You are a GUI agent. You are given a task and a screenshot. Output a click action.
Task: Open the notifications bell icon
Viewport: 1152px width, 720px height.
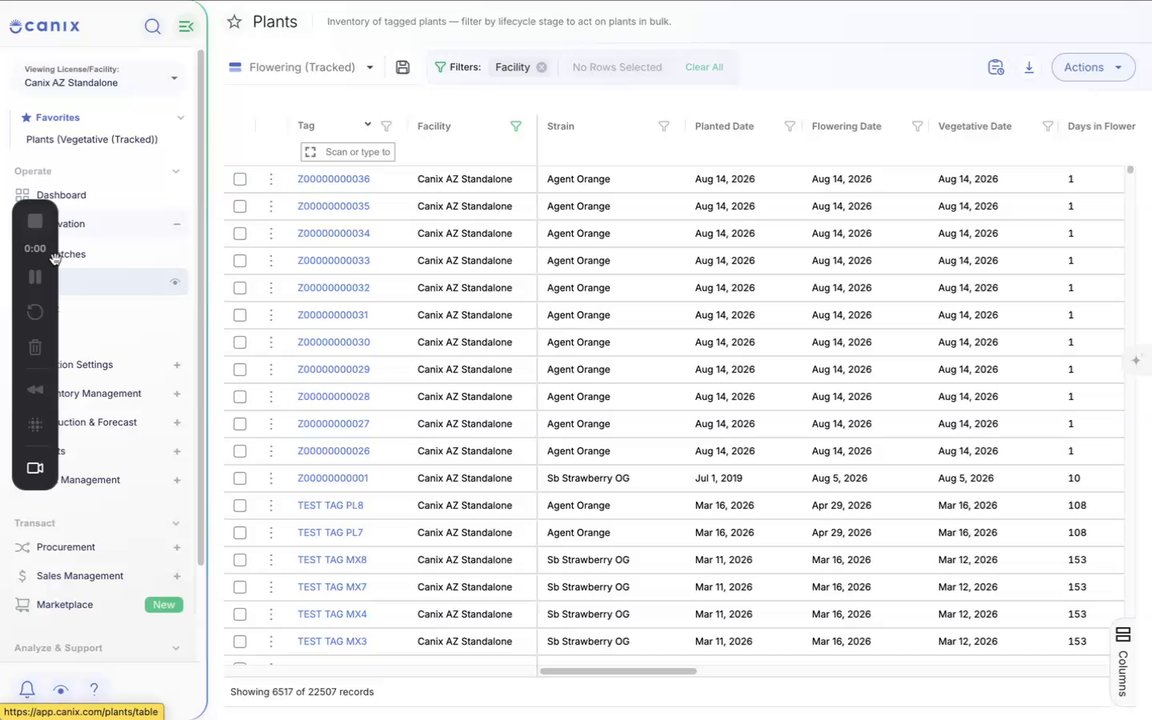click(x=27, y=689)
